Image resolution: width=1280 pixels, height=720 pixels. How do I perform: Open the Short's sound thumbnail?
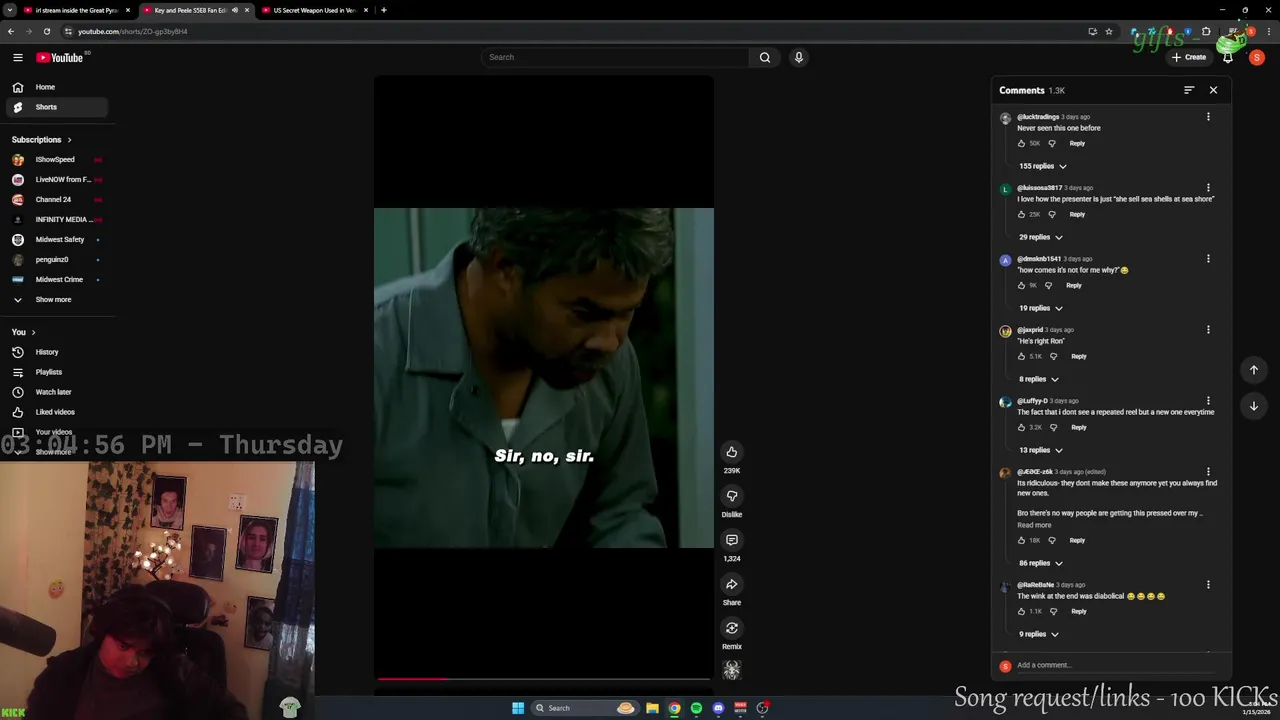pos(732,670)
